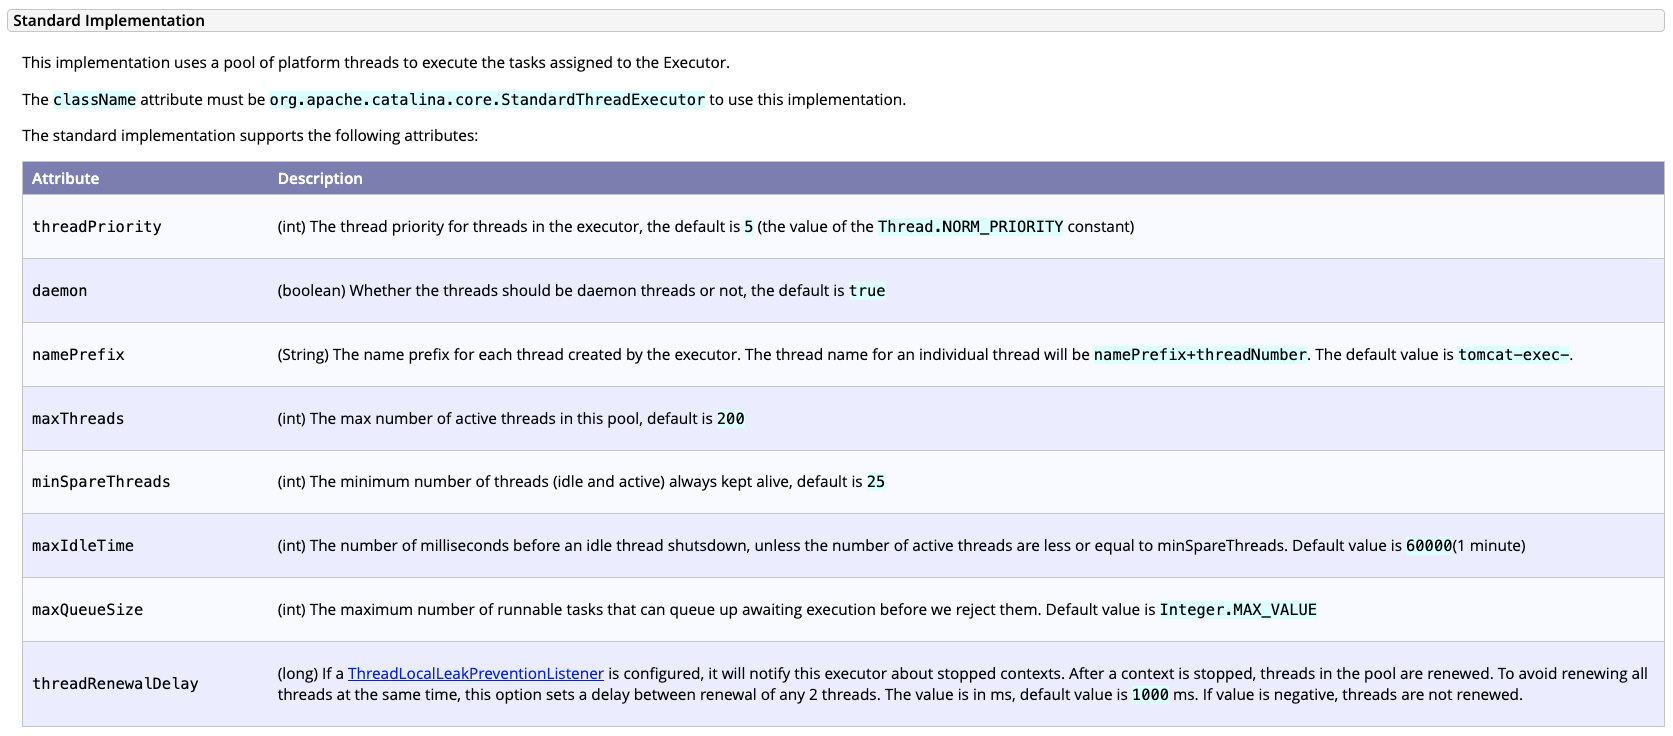Click the tomcat-exec- default value

(1513, 355)
